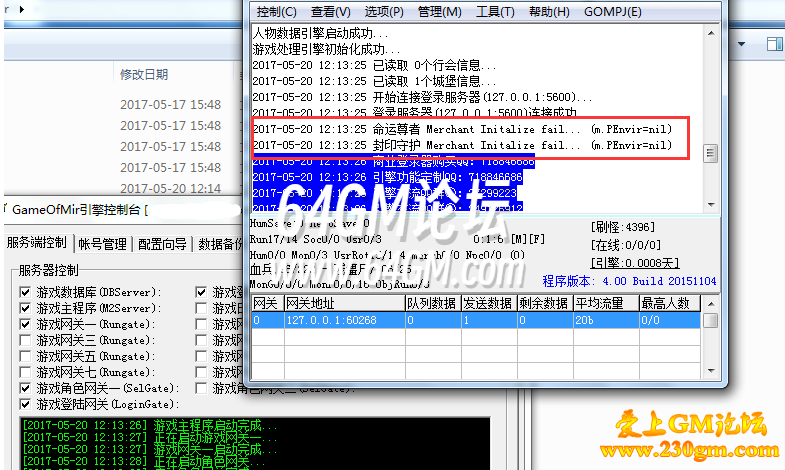
Task: Click scroll-up arrow of the log panel
Action: click(x=710, y=33)
